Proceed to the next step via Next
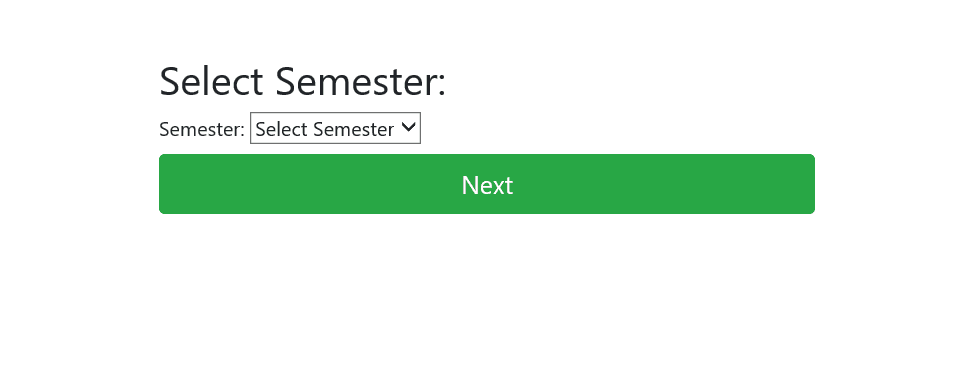The width and height of the screenshot is (960, 373). point(487,184)
